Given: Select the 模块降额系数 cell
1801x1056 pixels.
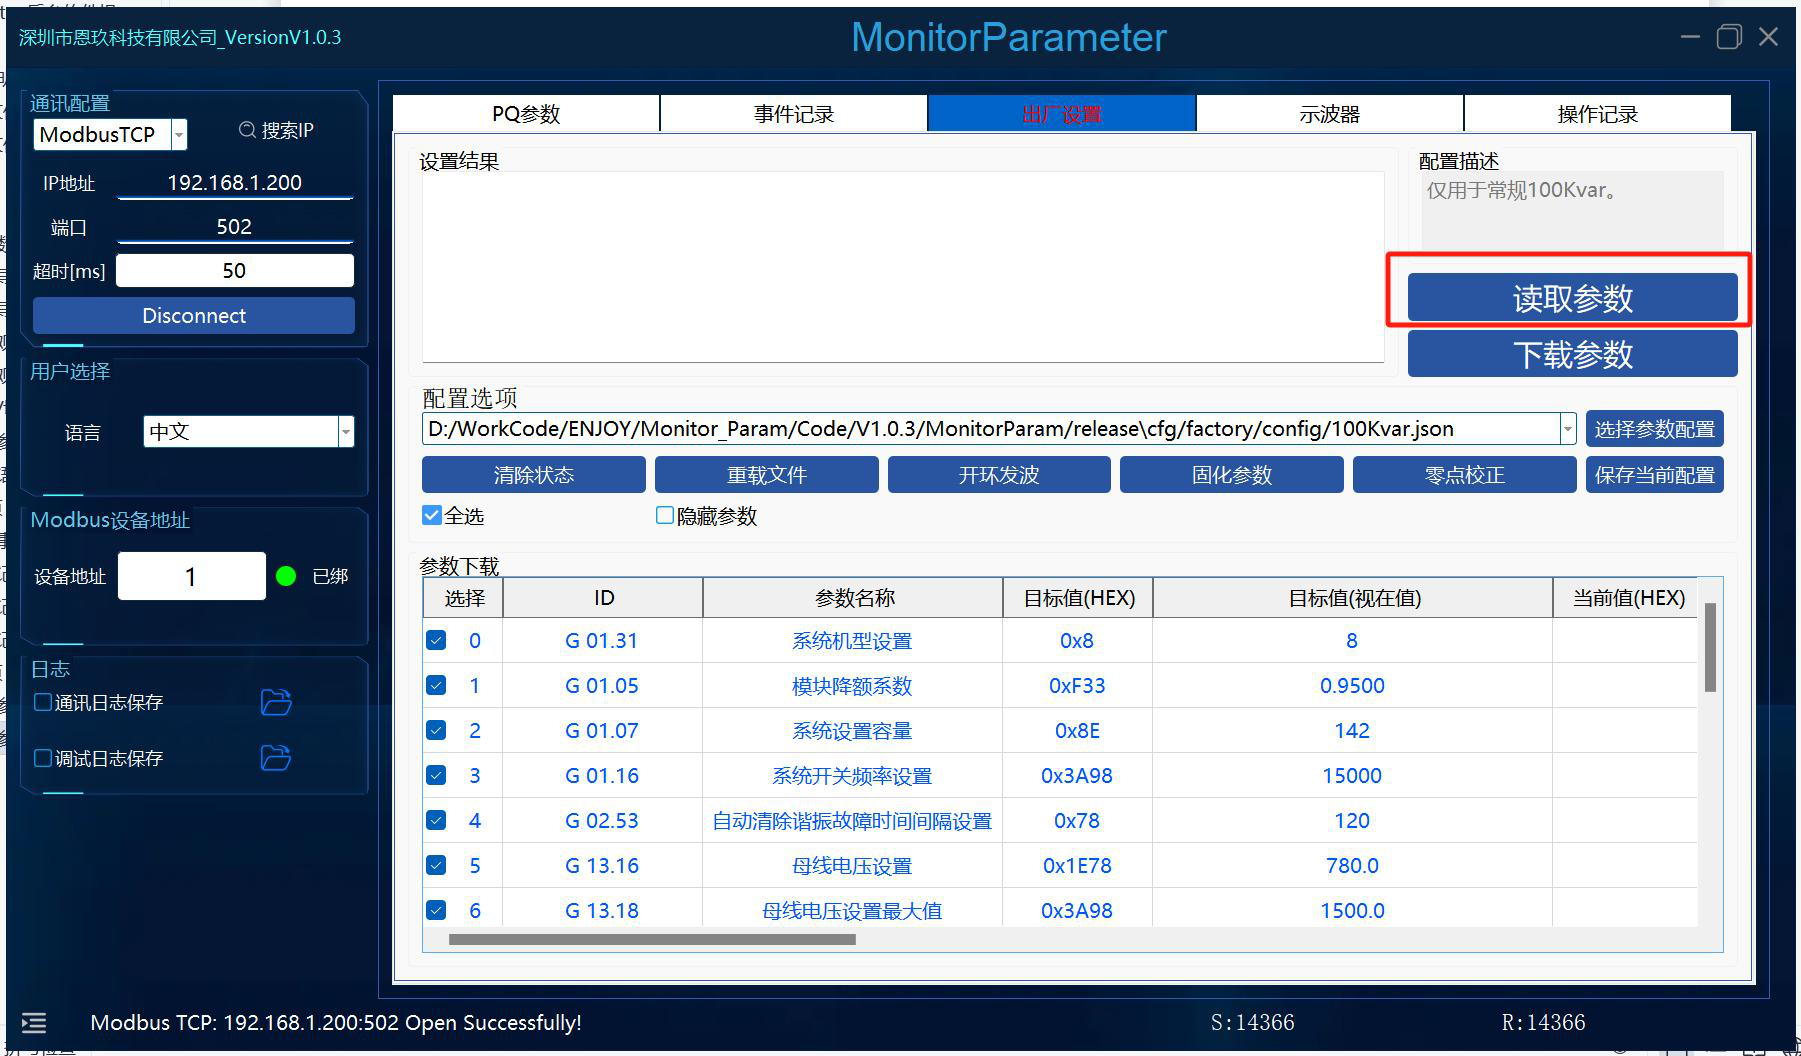Looking at the screenshot, I should click(x=853, y=686).
